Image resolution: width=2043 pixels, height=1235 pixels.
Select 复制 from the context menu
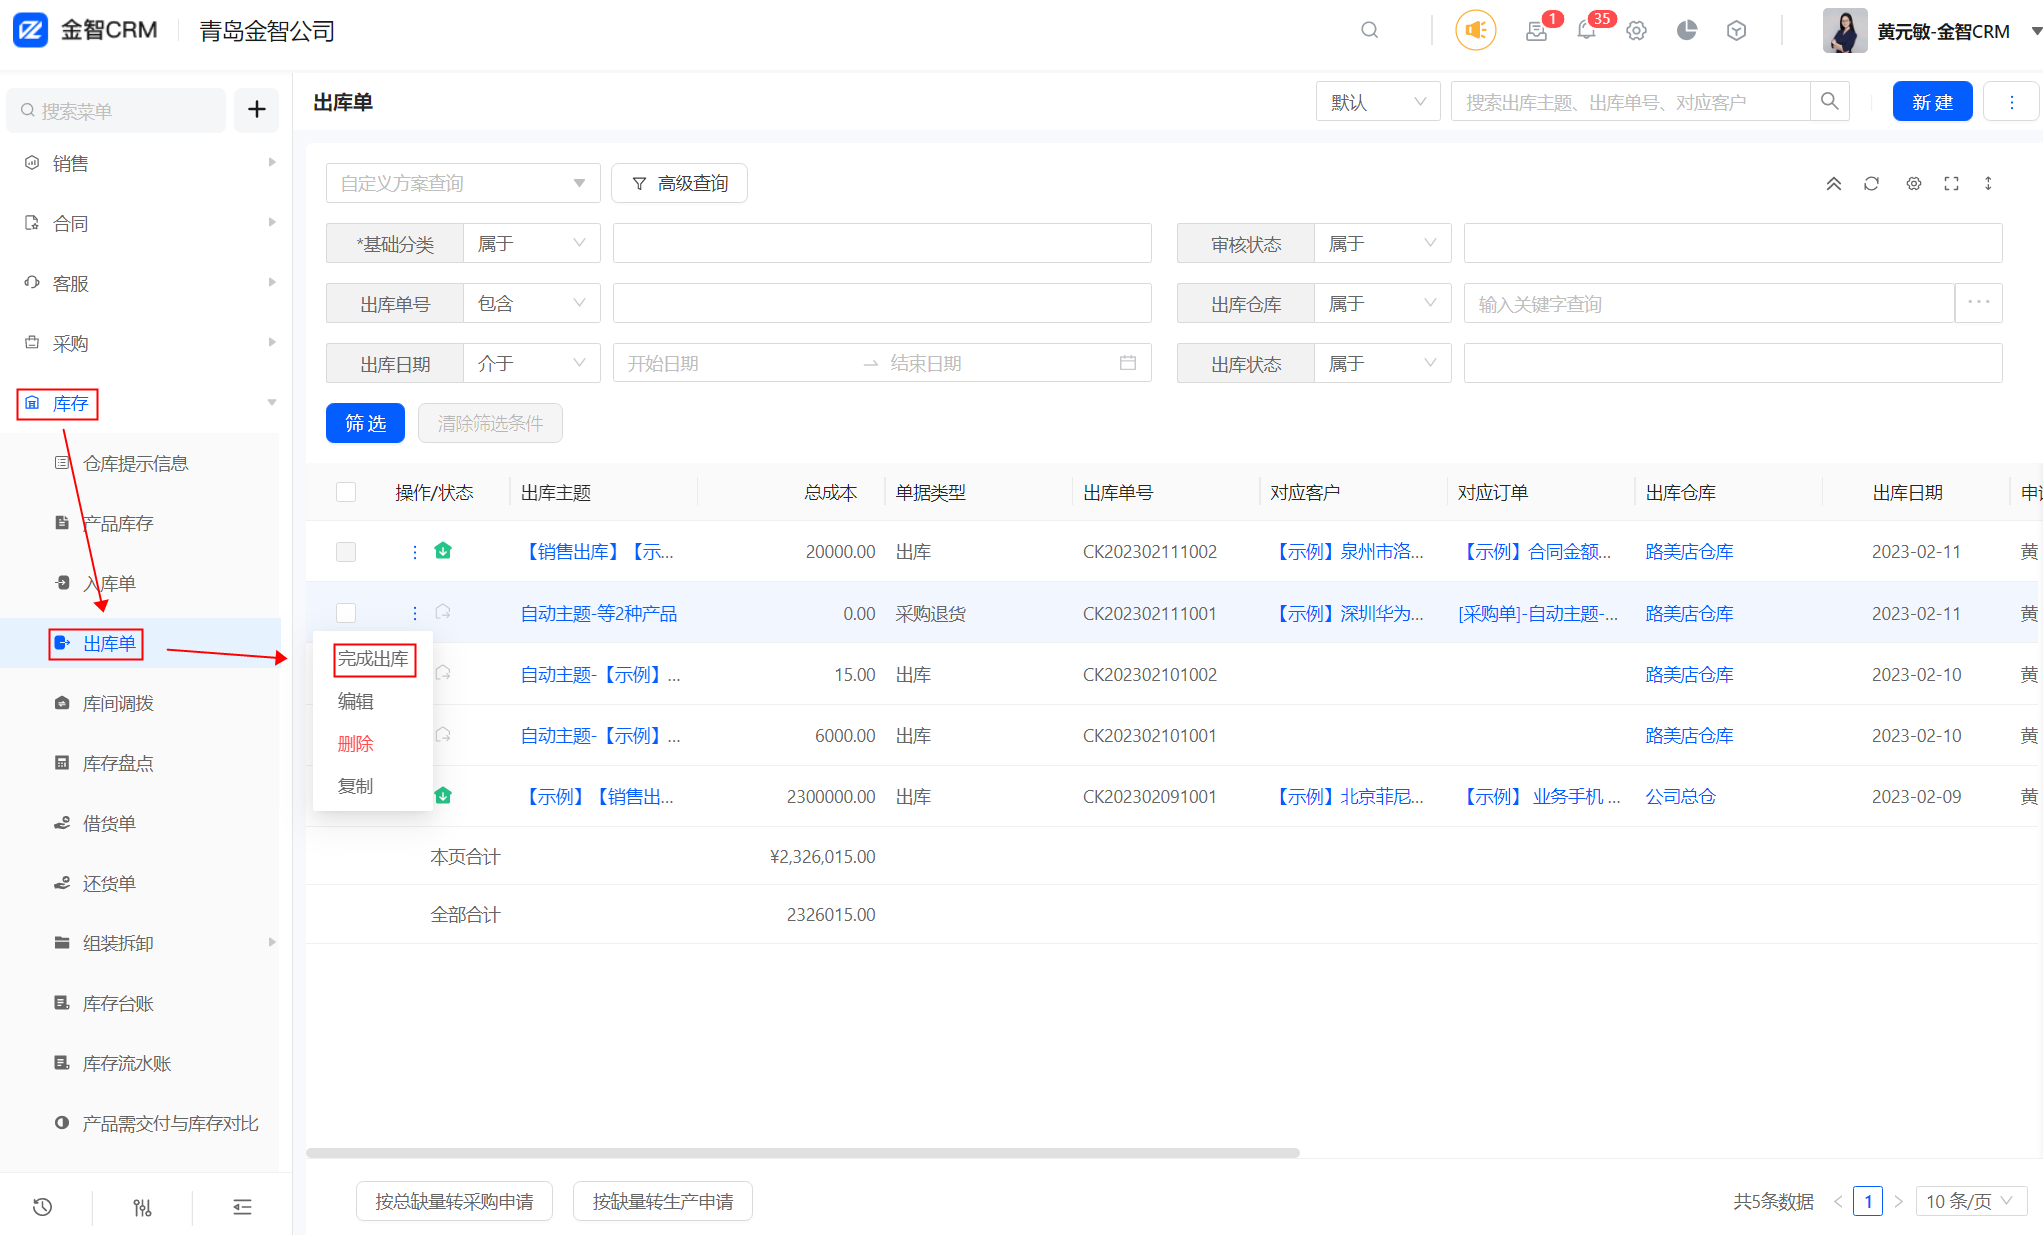click(356, 785)
